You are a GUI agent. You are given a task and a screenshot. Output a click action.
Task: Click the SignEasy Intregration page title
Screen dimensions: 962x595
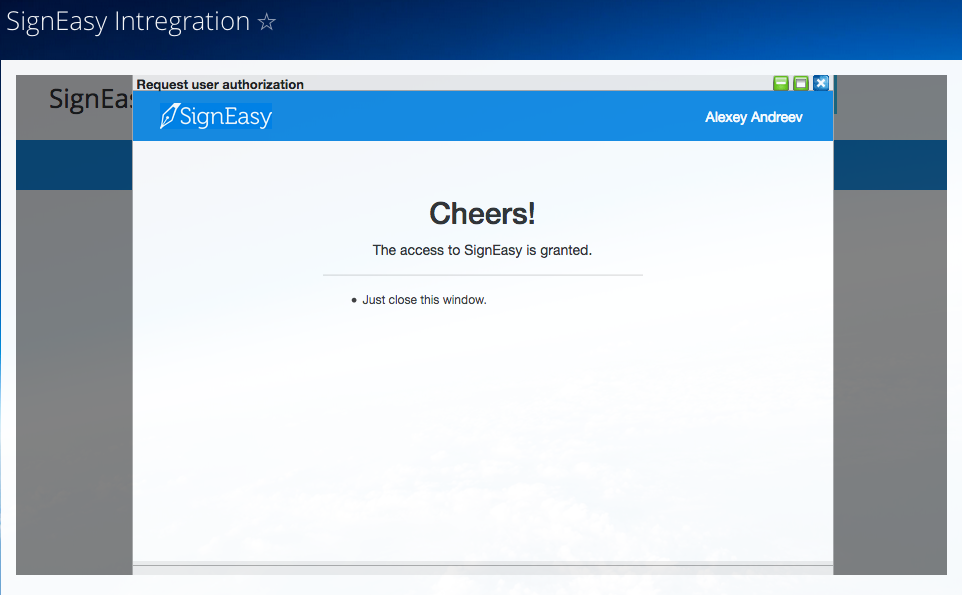click(x=128, y=22)
